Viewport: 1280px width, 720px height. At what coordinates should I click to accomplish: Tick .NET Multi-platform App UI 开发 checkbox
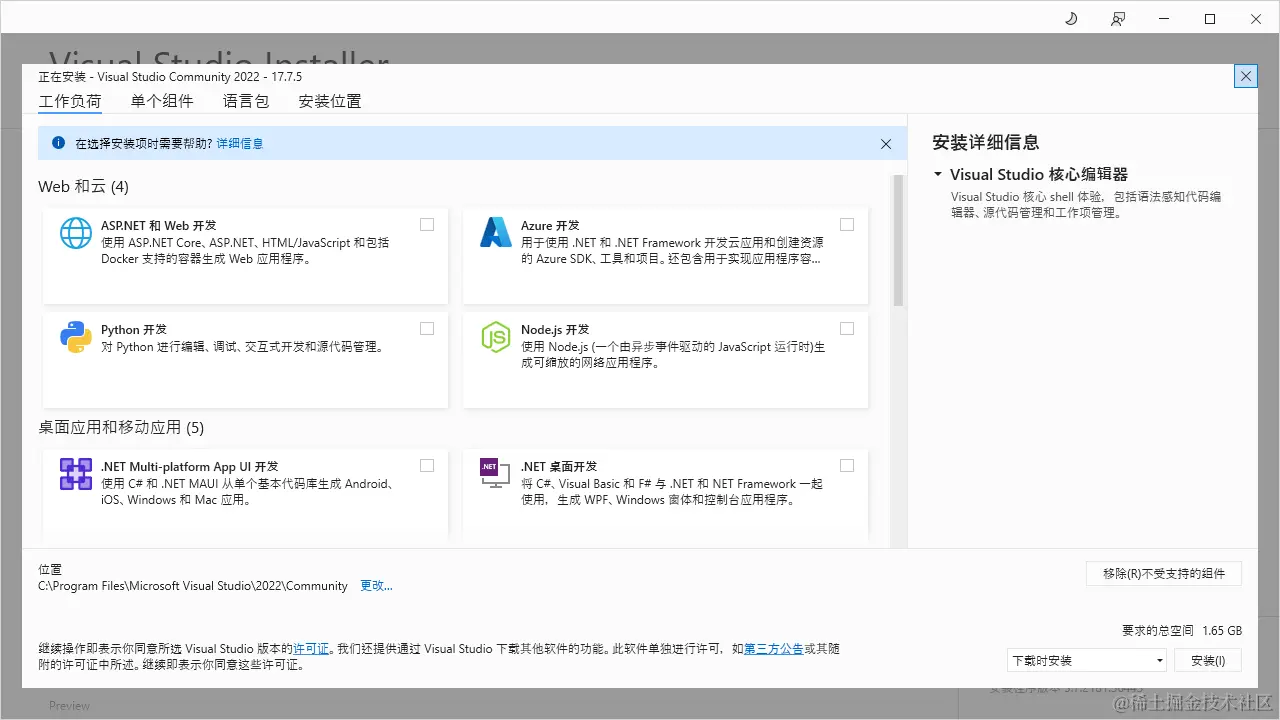(x=427, y=466)
